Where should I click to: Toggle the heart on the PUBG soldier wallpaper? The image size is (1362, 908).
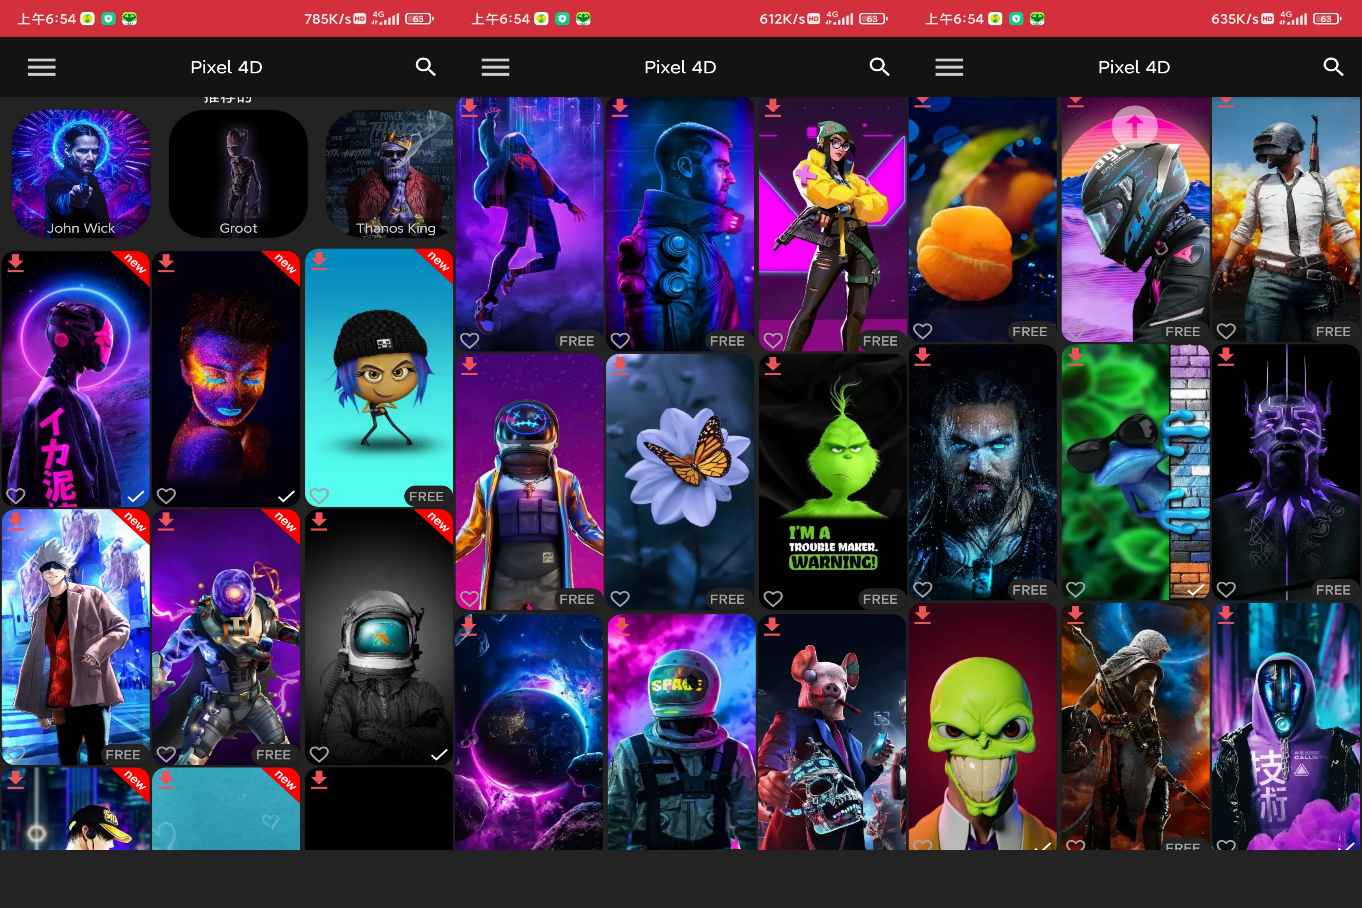[1226, 331]
